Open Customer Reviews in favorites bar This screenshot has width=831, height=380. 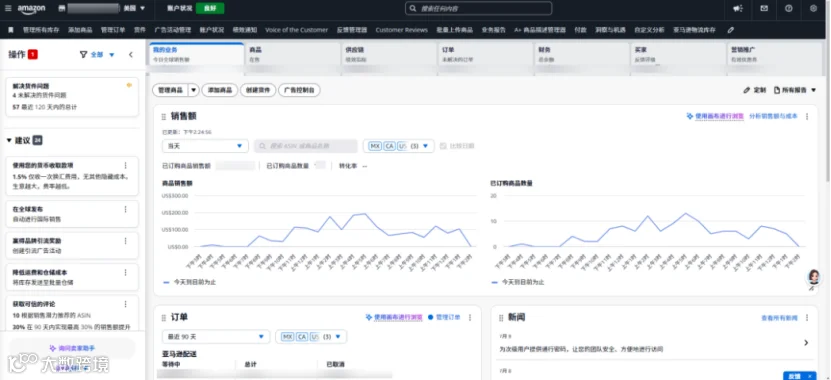click(x=401, y=30)
